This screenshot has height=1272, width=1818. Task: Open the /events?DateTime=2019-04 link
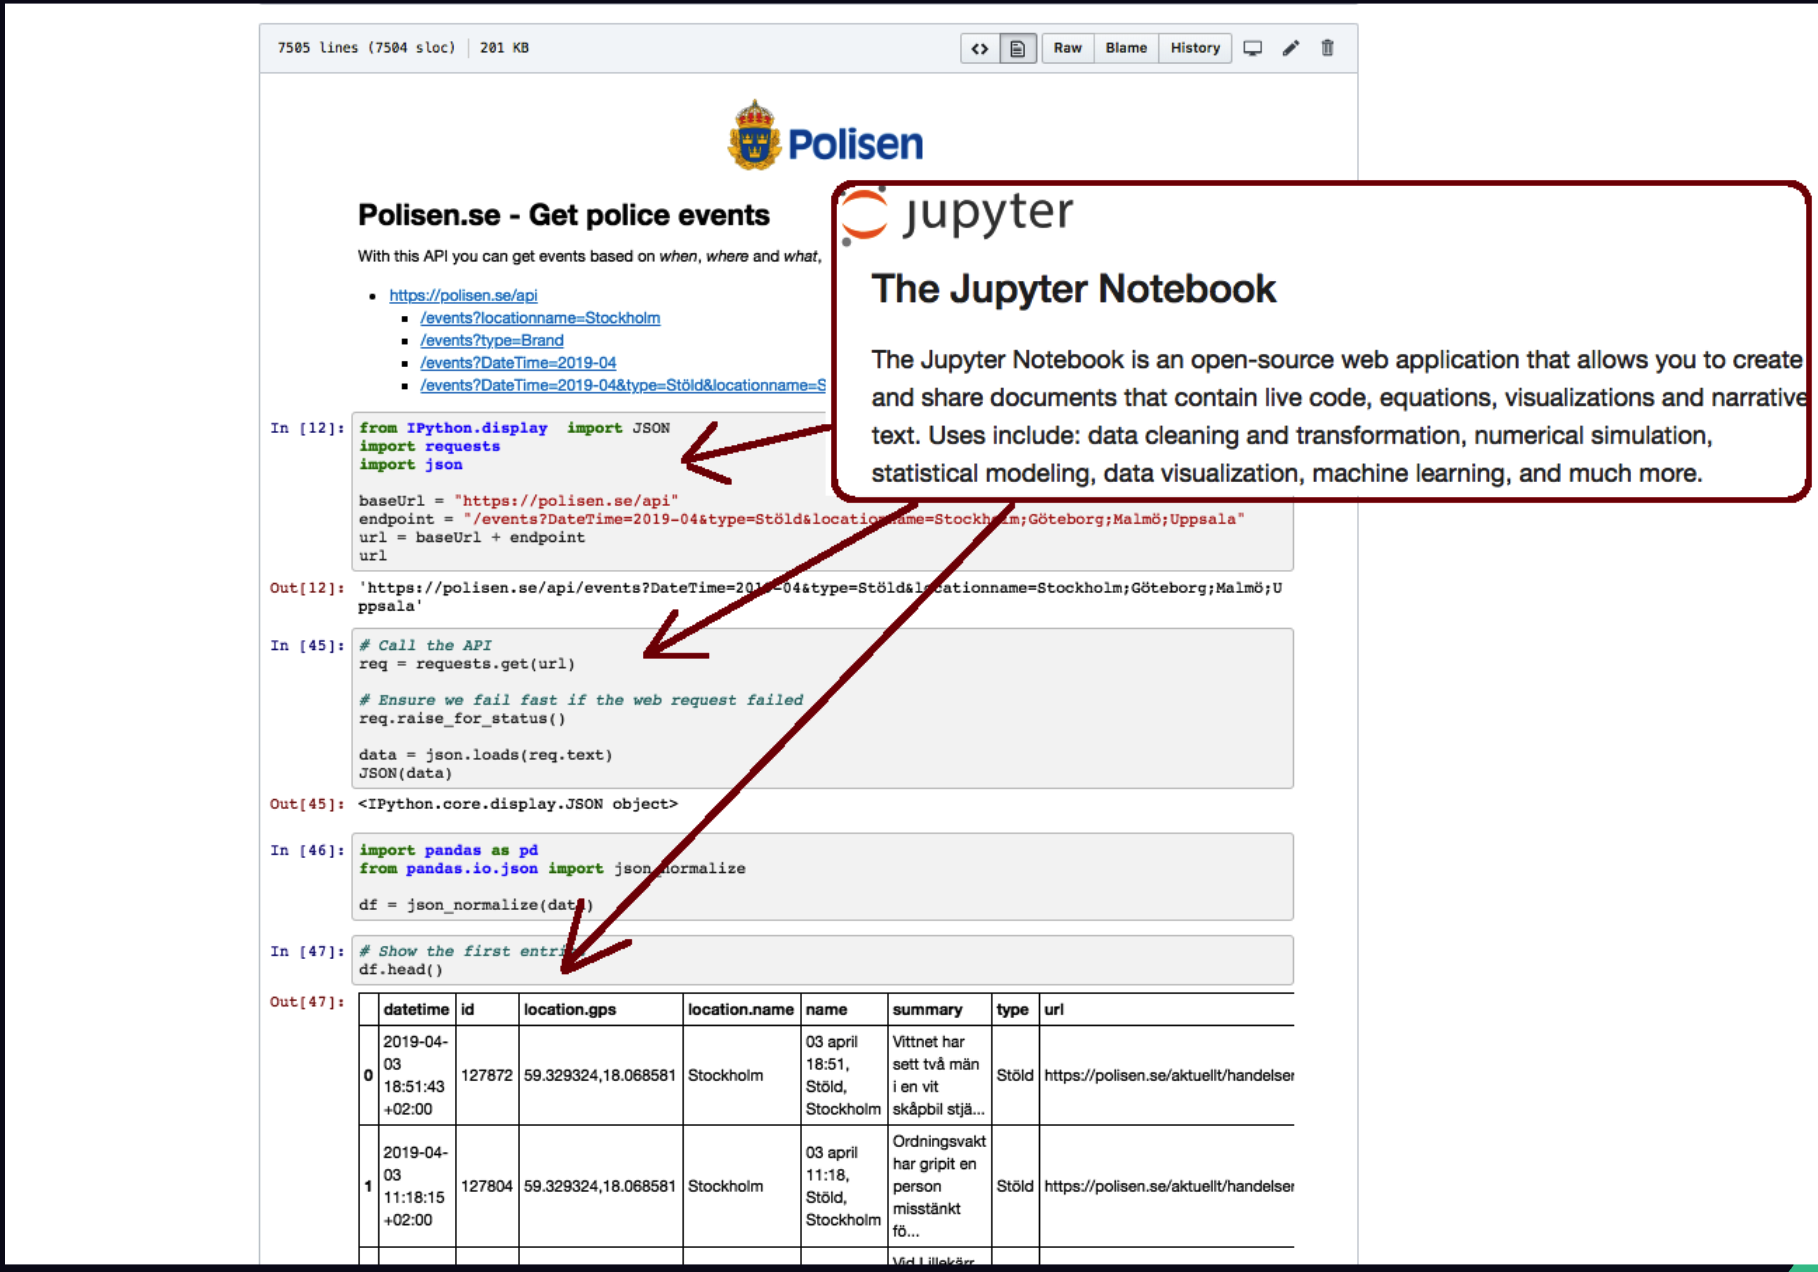tap(518, 363)
